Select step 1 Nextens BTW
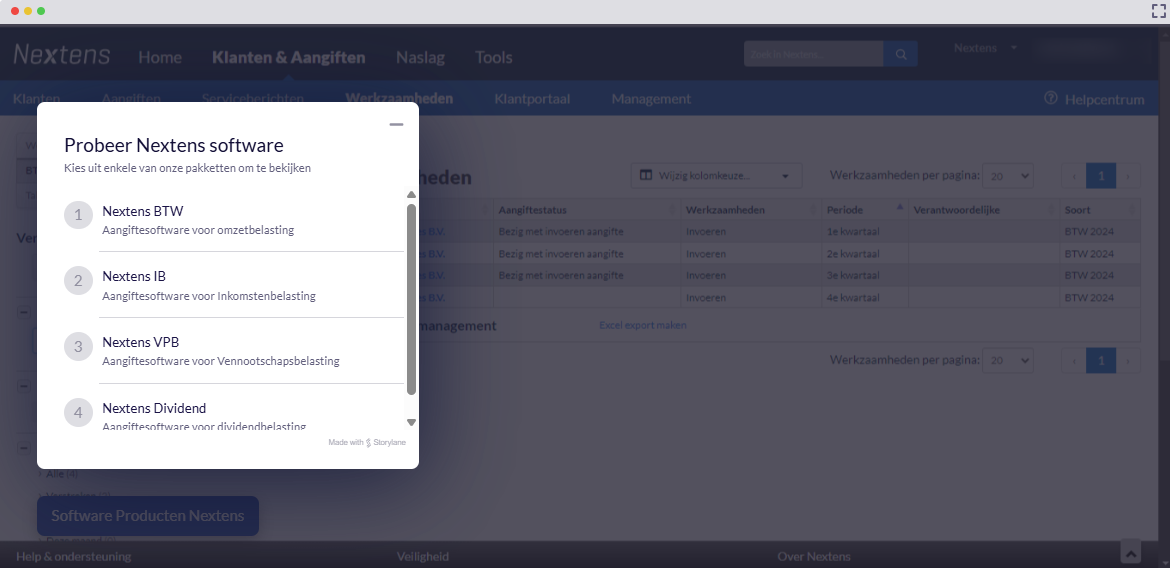1170x568 pixels. click(234, 219)
